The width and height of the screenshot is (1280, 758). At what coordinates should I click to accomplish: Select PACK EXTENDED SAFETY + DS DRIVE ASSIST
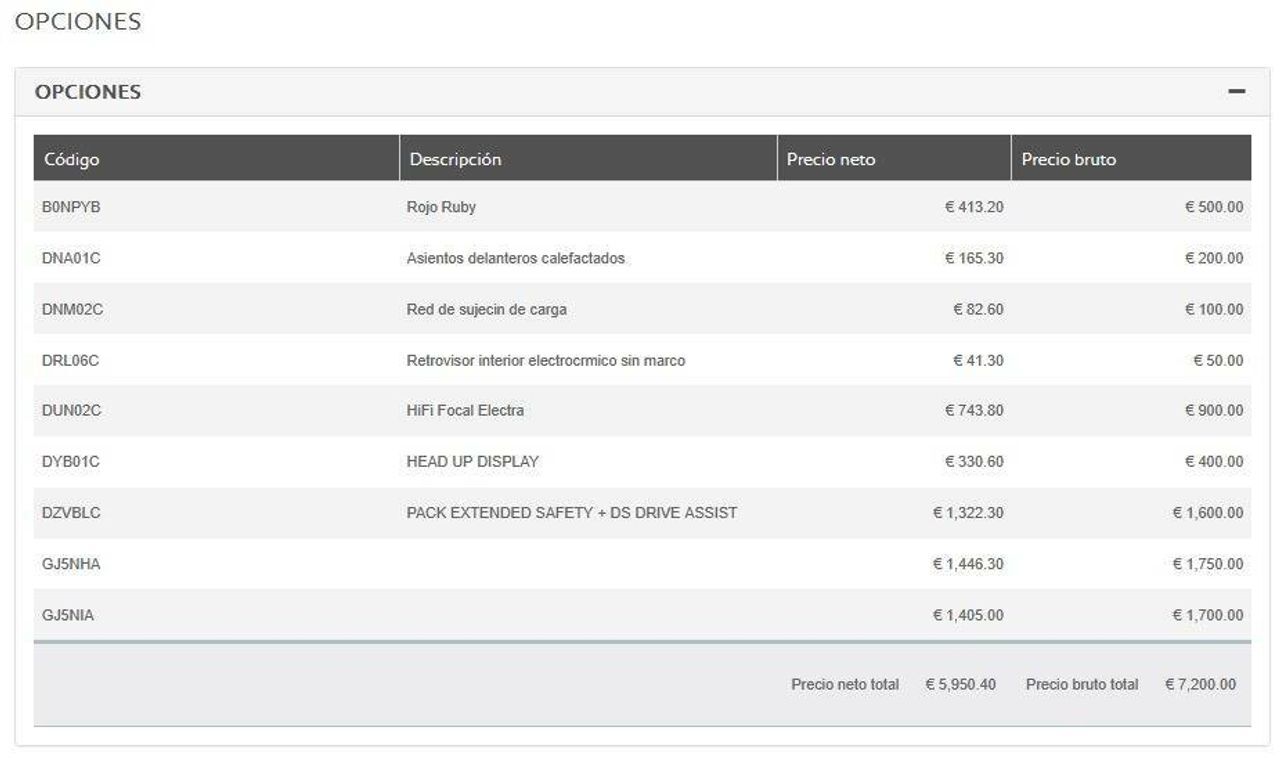(x=571, y=512)
